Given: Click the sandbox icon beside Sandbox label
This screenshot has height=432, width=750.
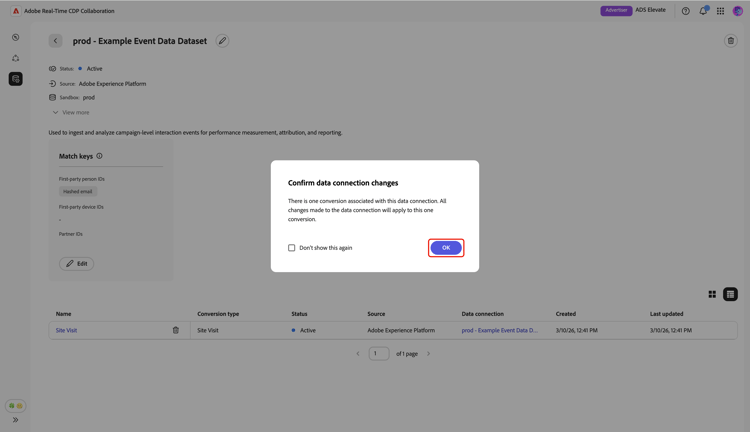Looking at the screenshot, I should 53,97.
